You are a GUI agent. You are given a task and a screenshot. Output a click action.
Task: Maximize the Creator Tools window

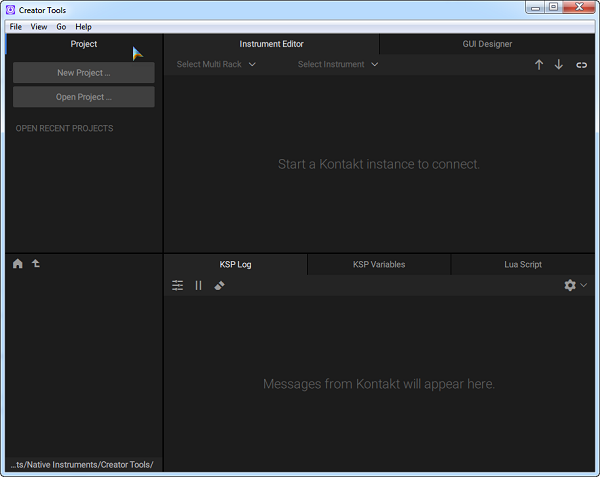(x=553, y=7)
